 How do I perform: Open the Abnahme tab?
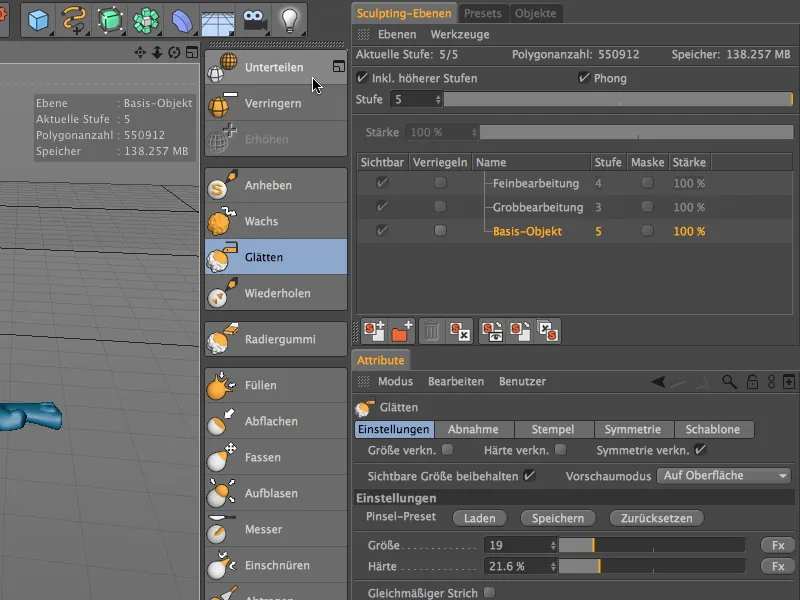pos(473,429)
